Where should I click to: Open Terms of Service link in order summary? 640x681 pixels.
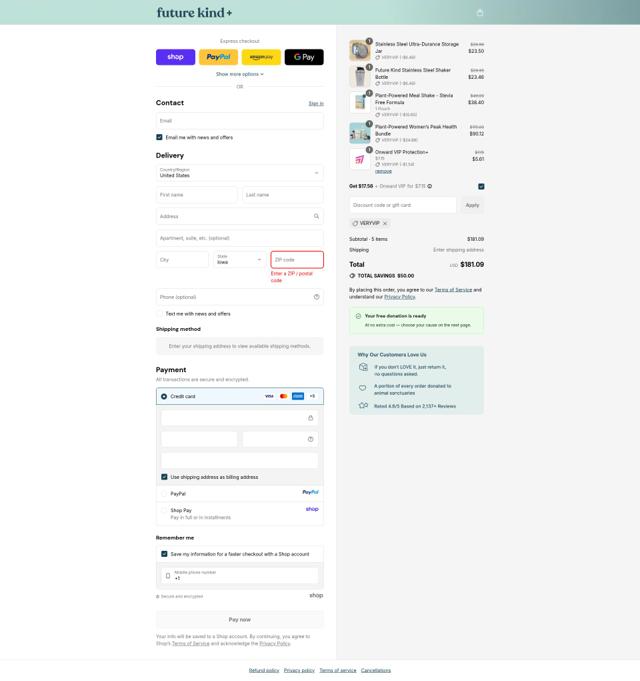[x=453, y=290]
